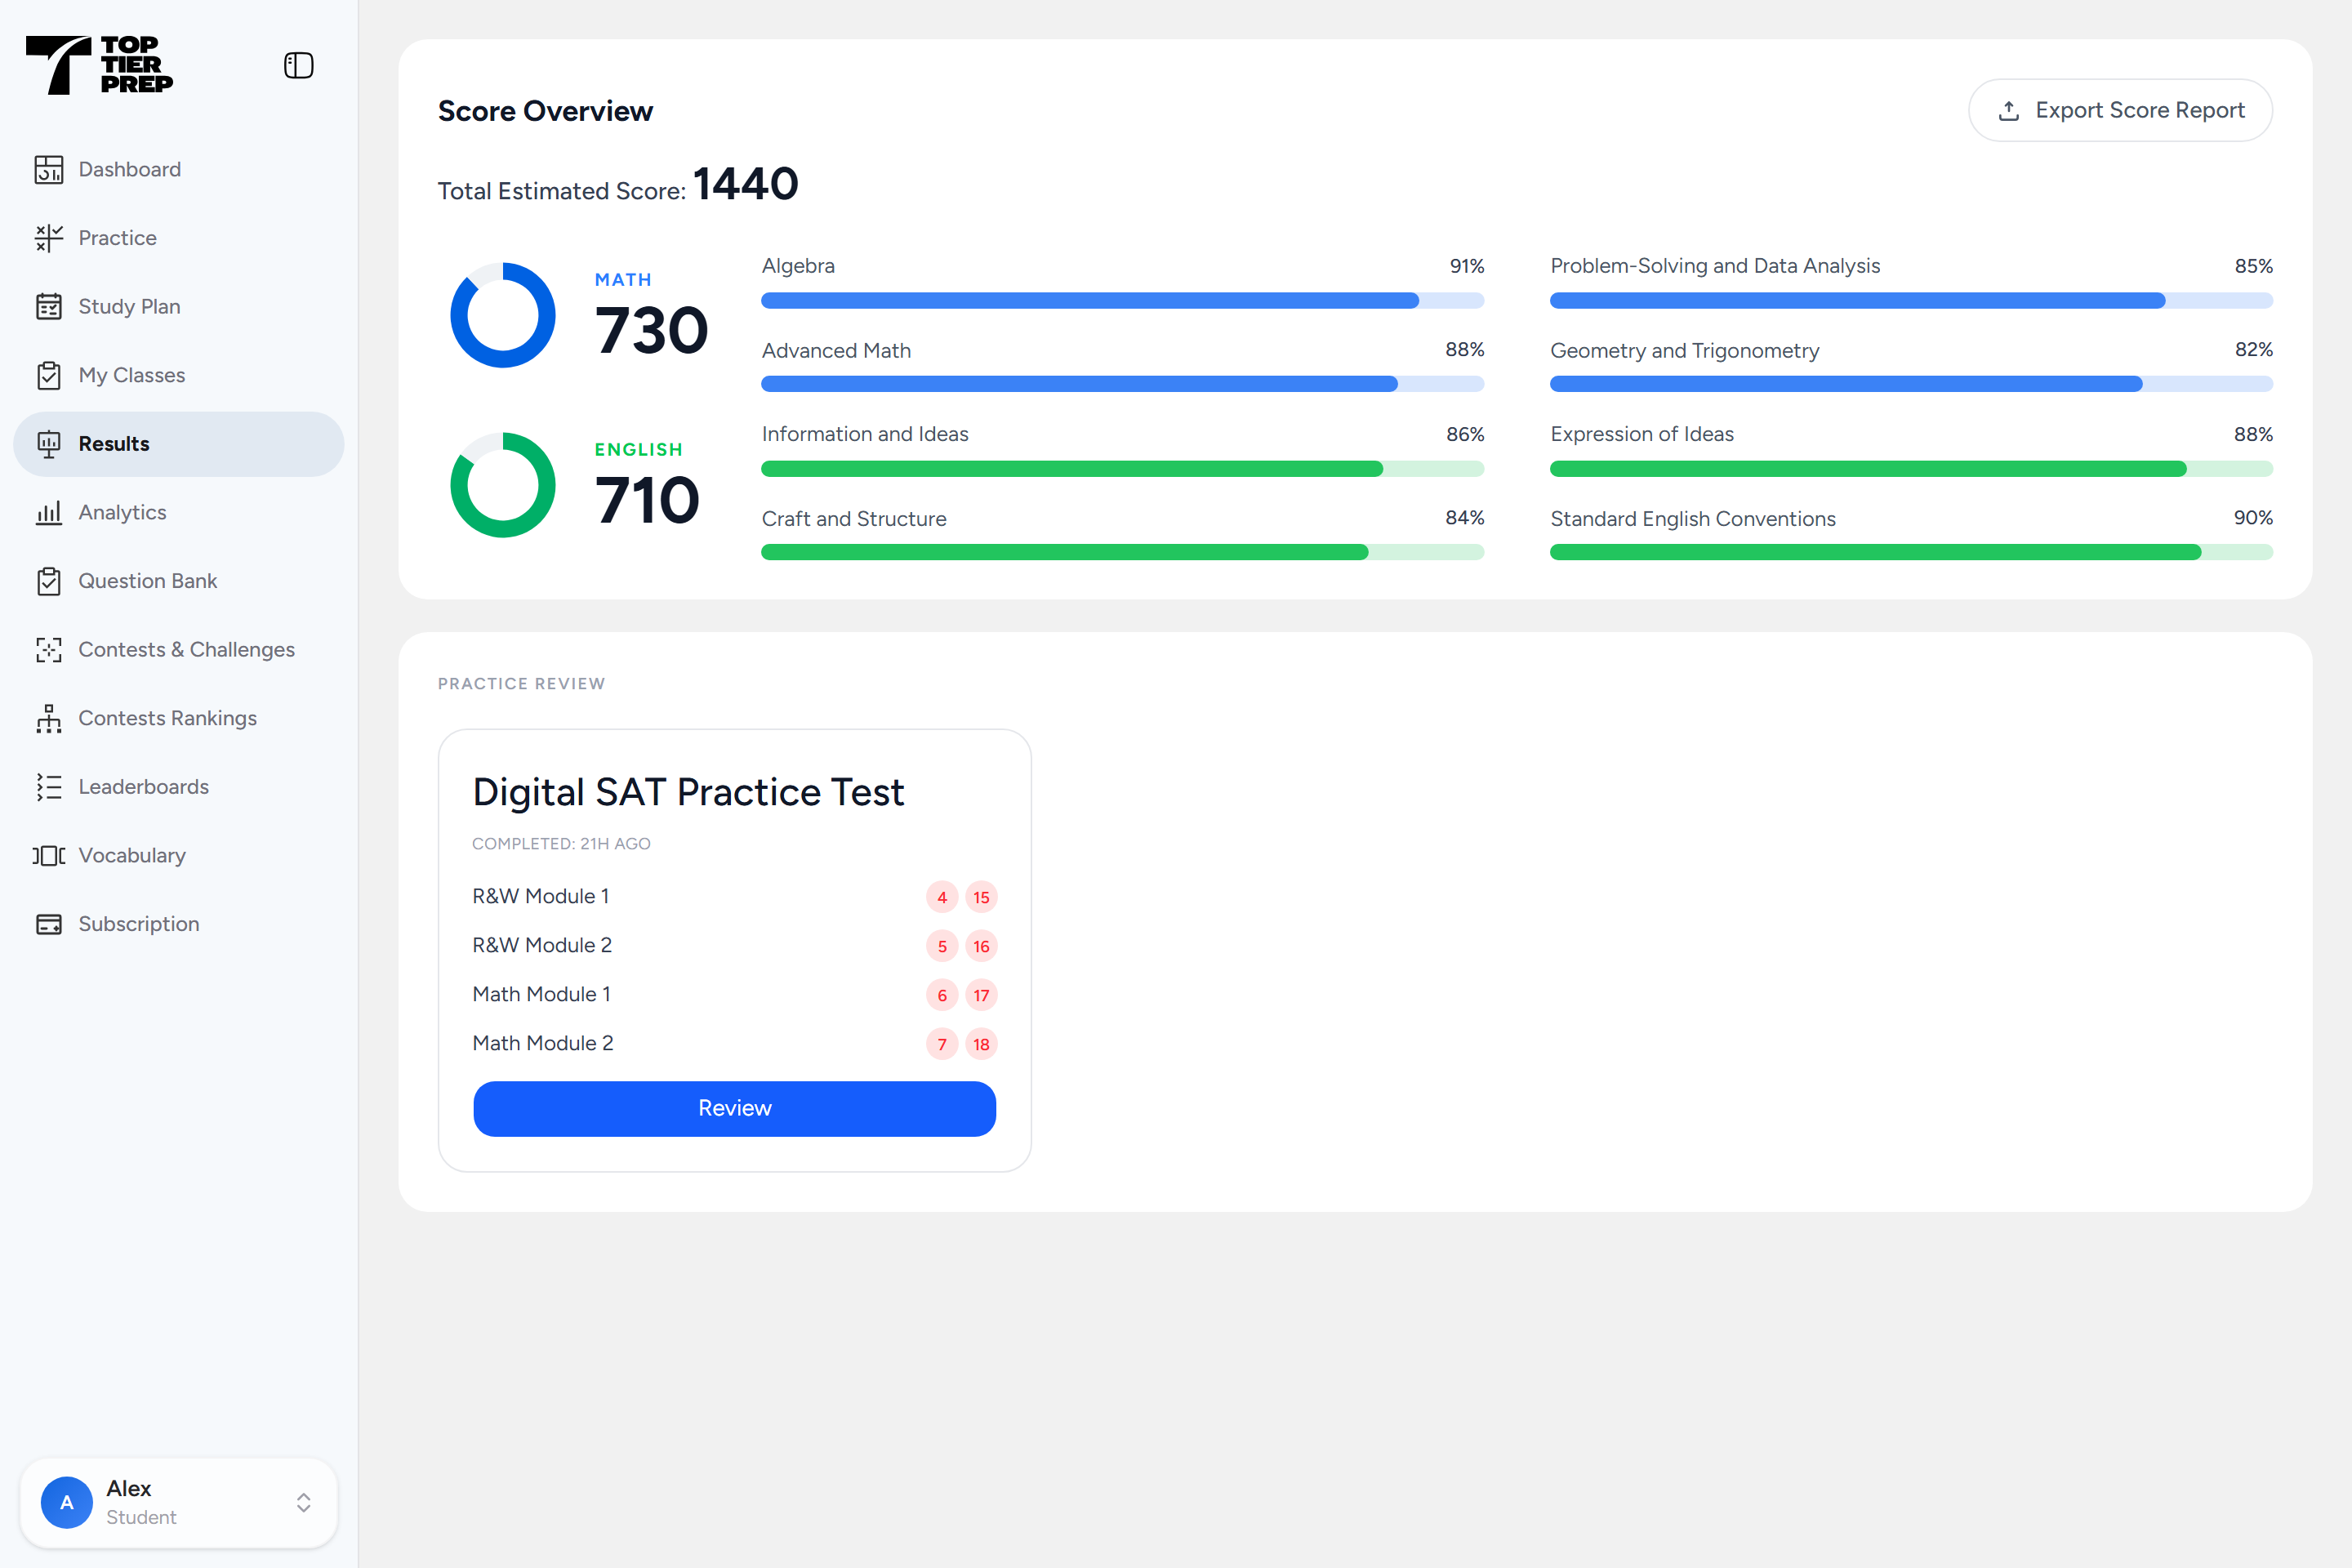Click badge 5 on R&W Module 2
2352x1568 pixels.
pos(942,946)
